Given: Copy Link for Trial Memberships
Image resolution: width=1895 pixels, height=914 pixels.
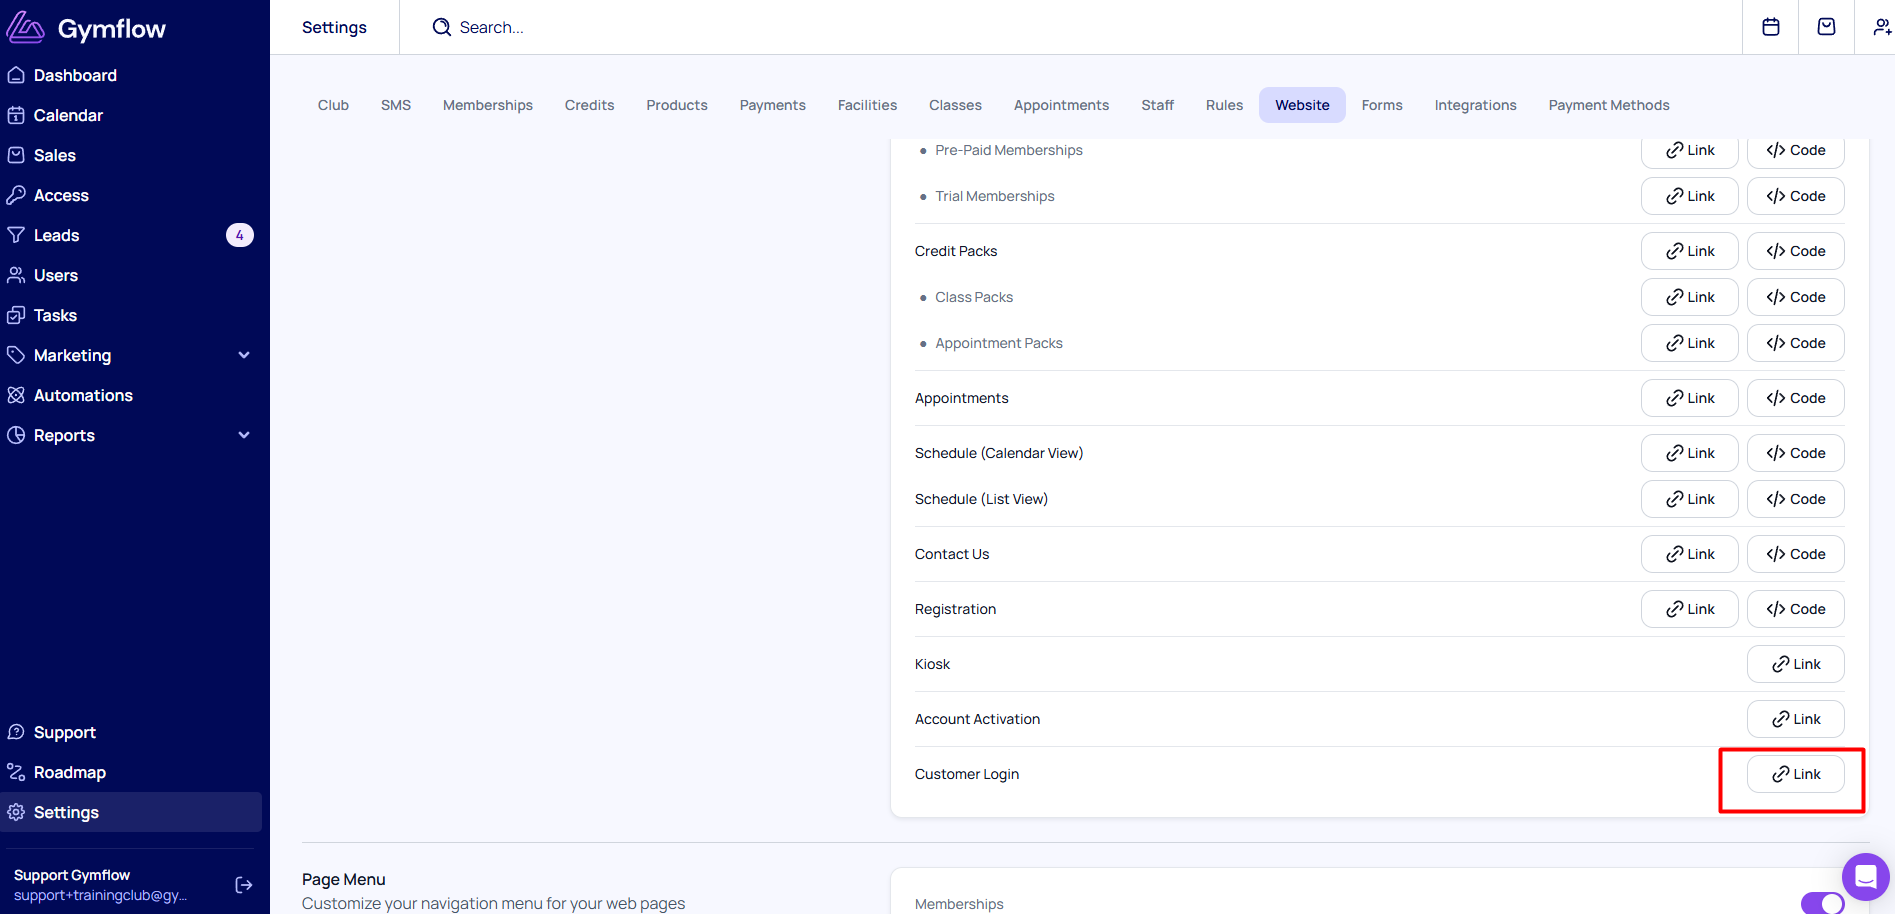Looking at the screenshot, I should [x=1690, y=196].
